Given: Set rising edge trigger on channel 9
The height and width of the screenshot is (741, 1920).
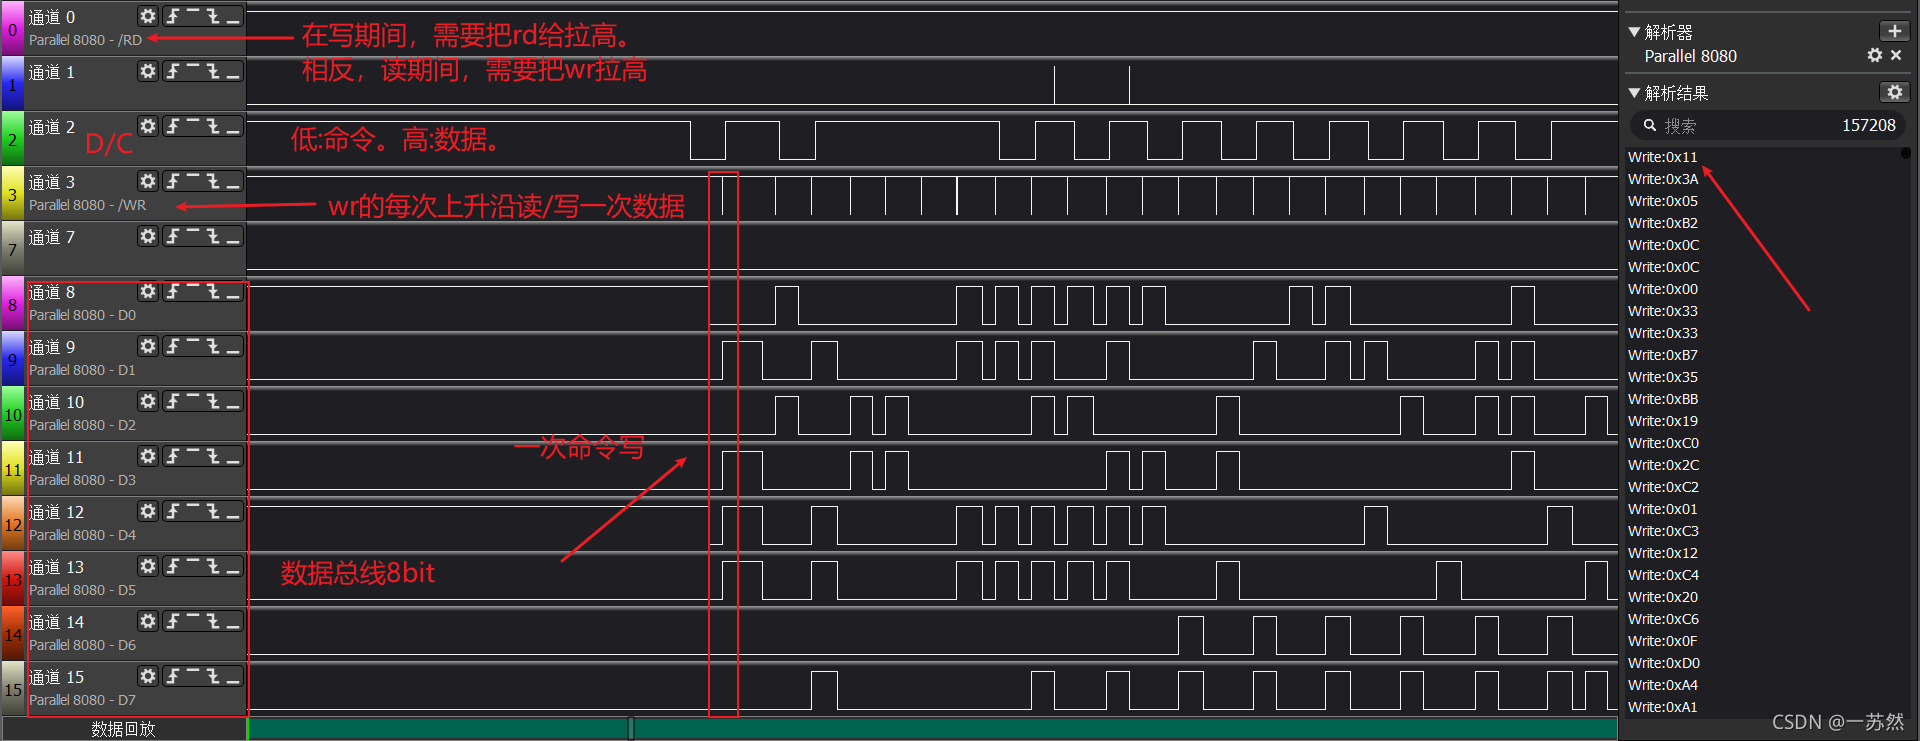Looking at the screenshot, I should [x=173, y=346].
